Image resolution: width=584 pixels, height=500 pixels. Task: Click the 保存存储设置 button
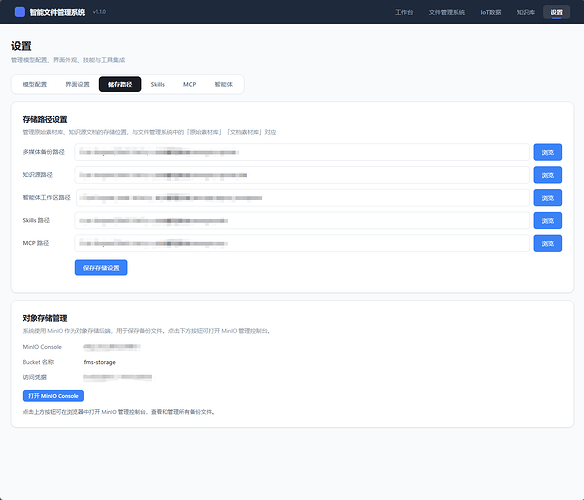(x=101, y=268)
